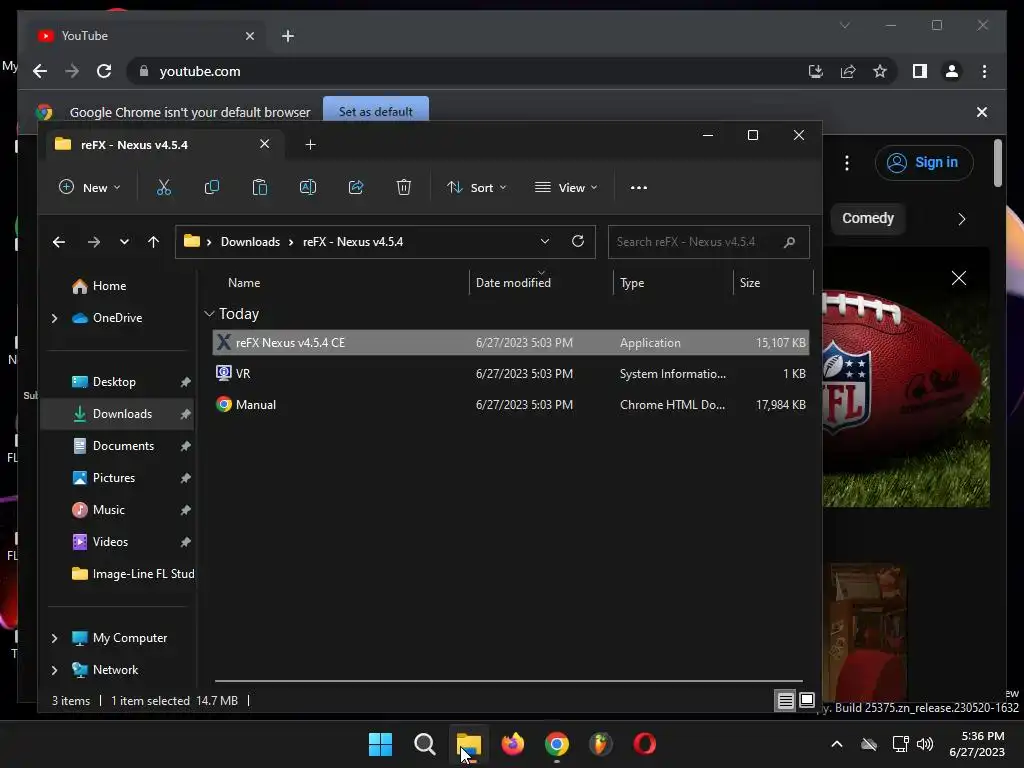
Task: Open a new Chrome tab
Action: (288, 36)
